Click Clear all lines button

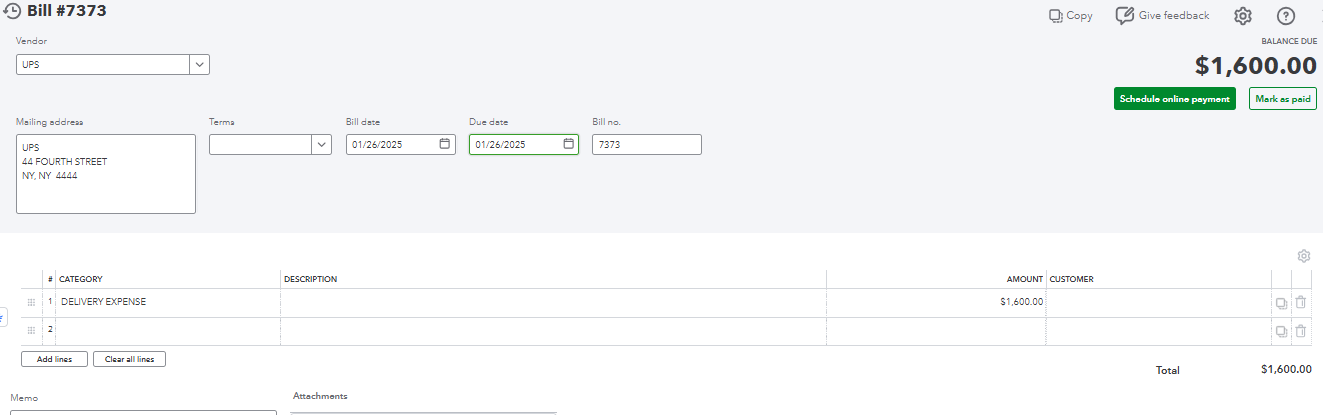130,359
